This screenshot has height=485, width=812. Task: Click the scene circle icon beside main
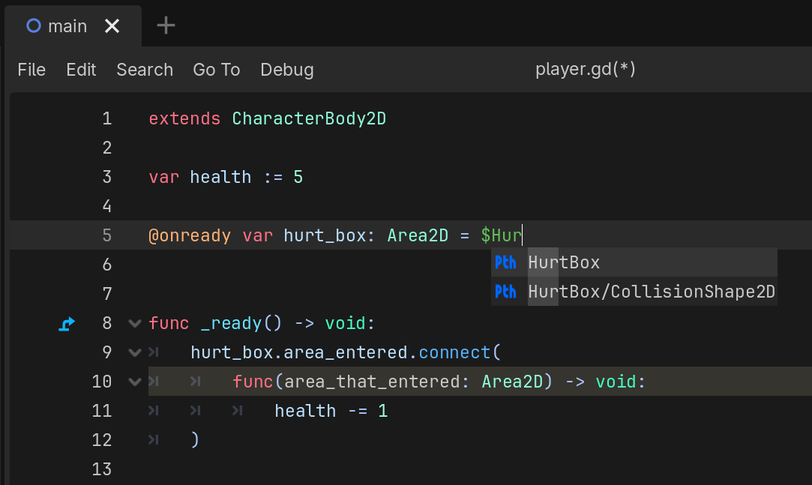tap(34, 26)
